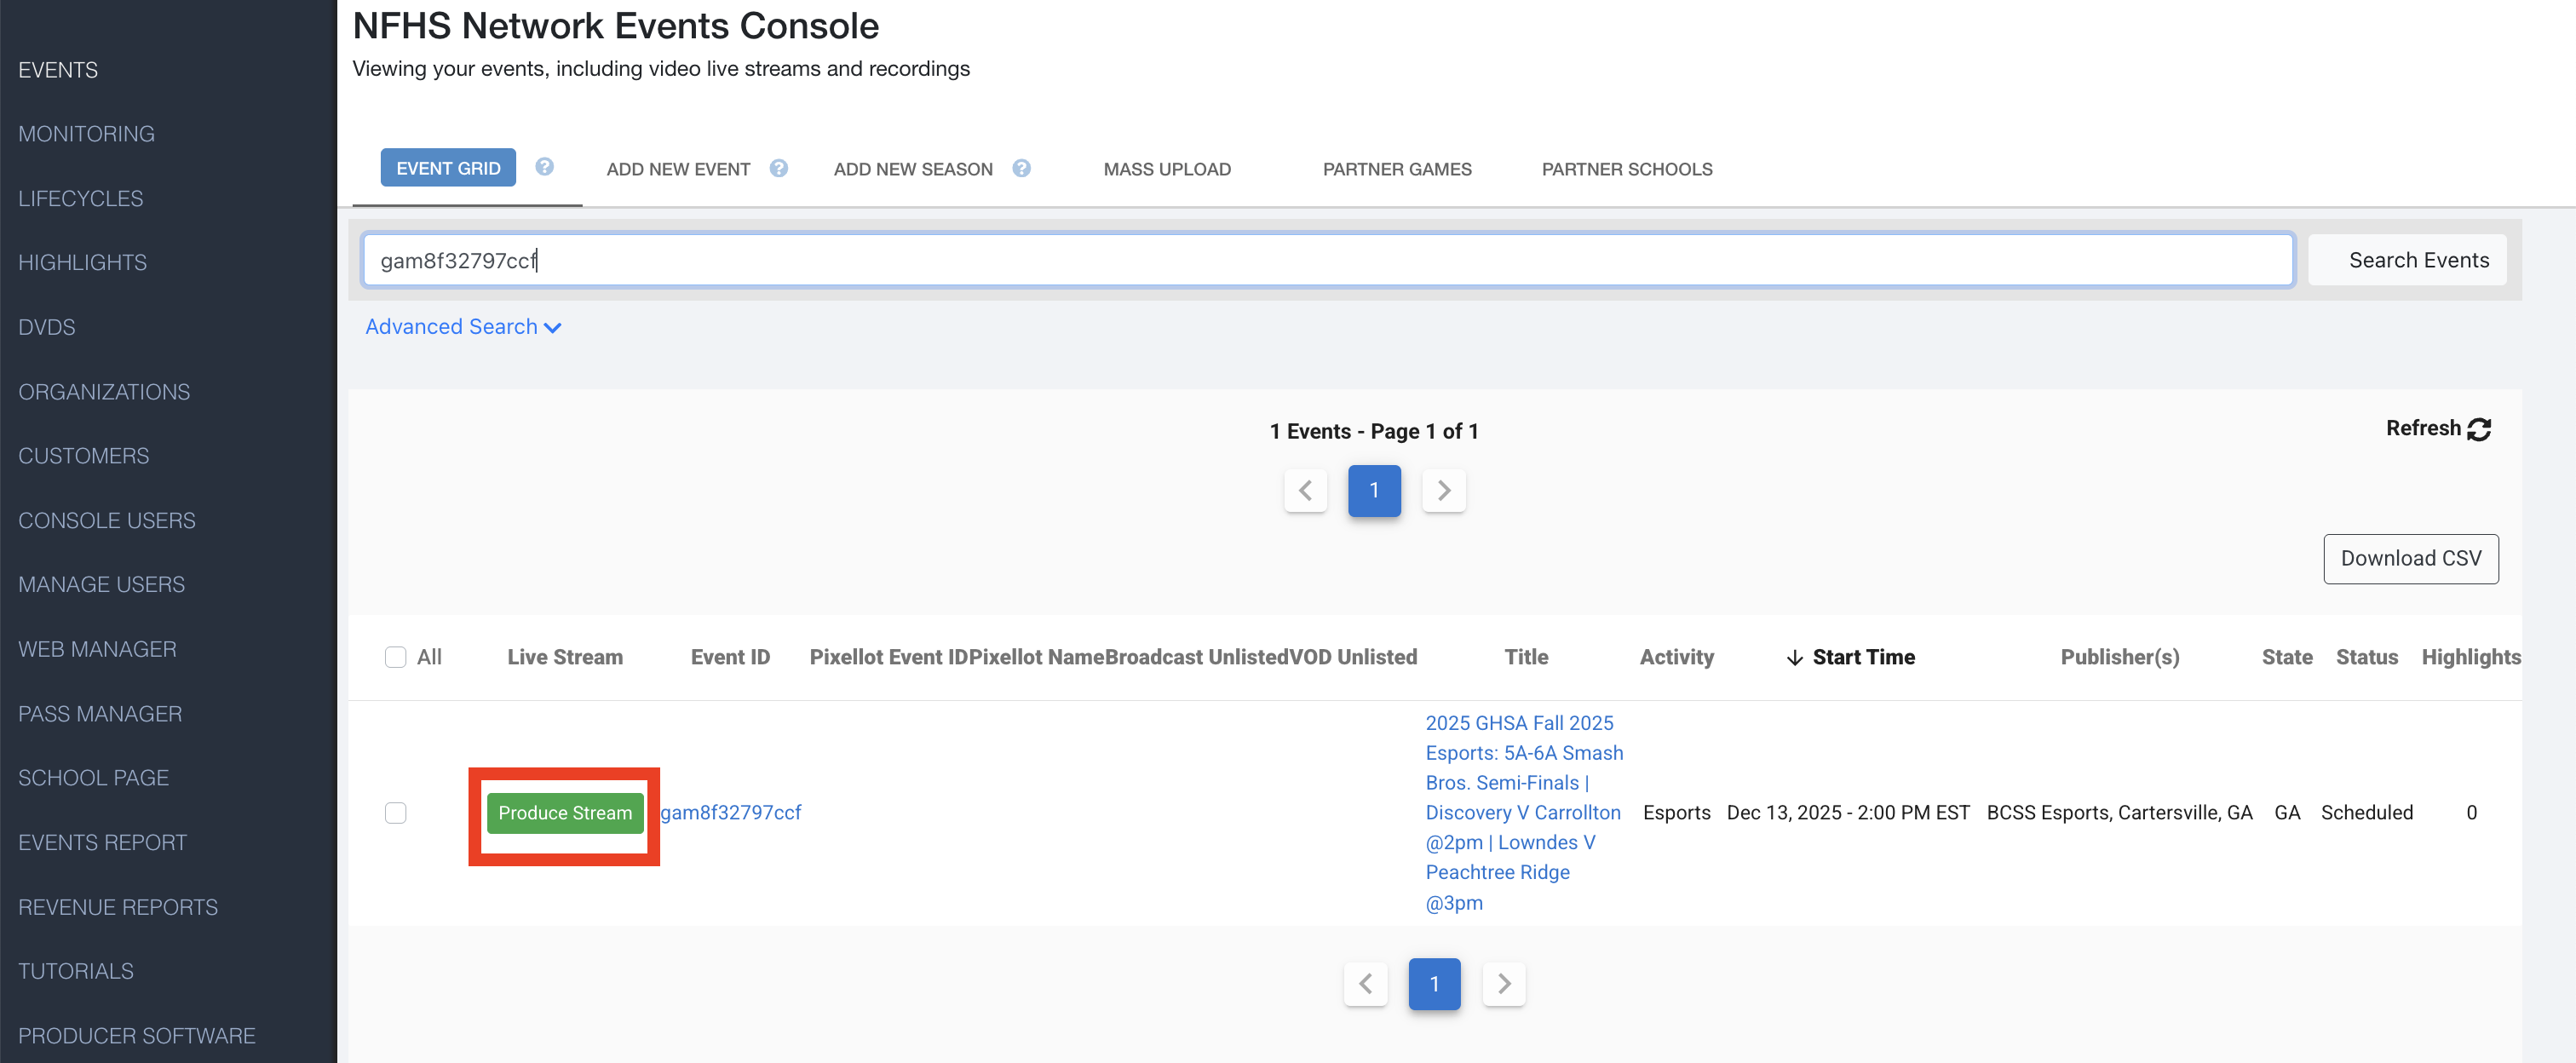Select page 1 in top pagination
Screen dimensions: 2576x1063
pos(1374,490)
